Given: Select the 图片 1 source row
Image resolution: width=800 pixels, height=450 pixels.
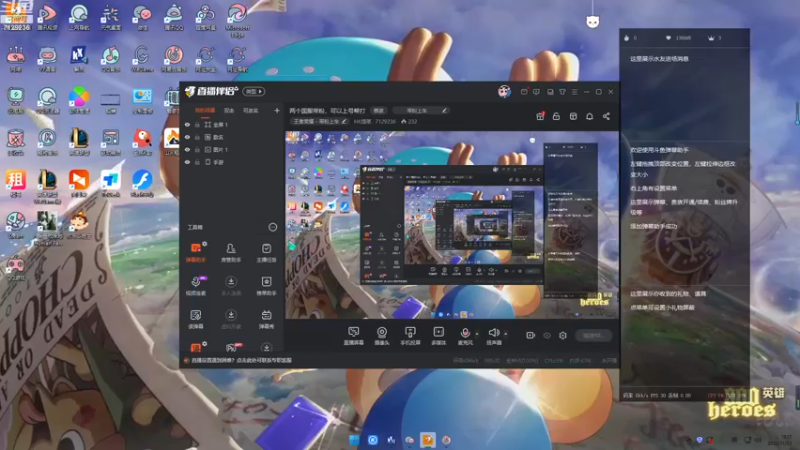Looking at the screenshot, I should [231, 149].
